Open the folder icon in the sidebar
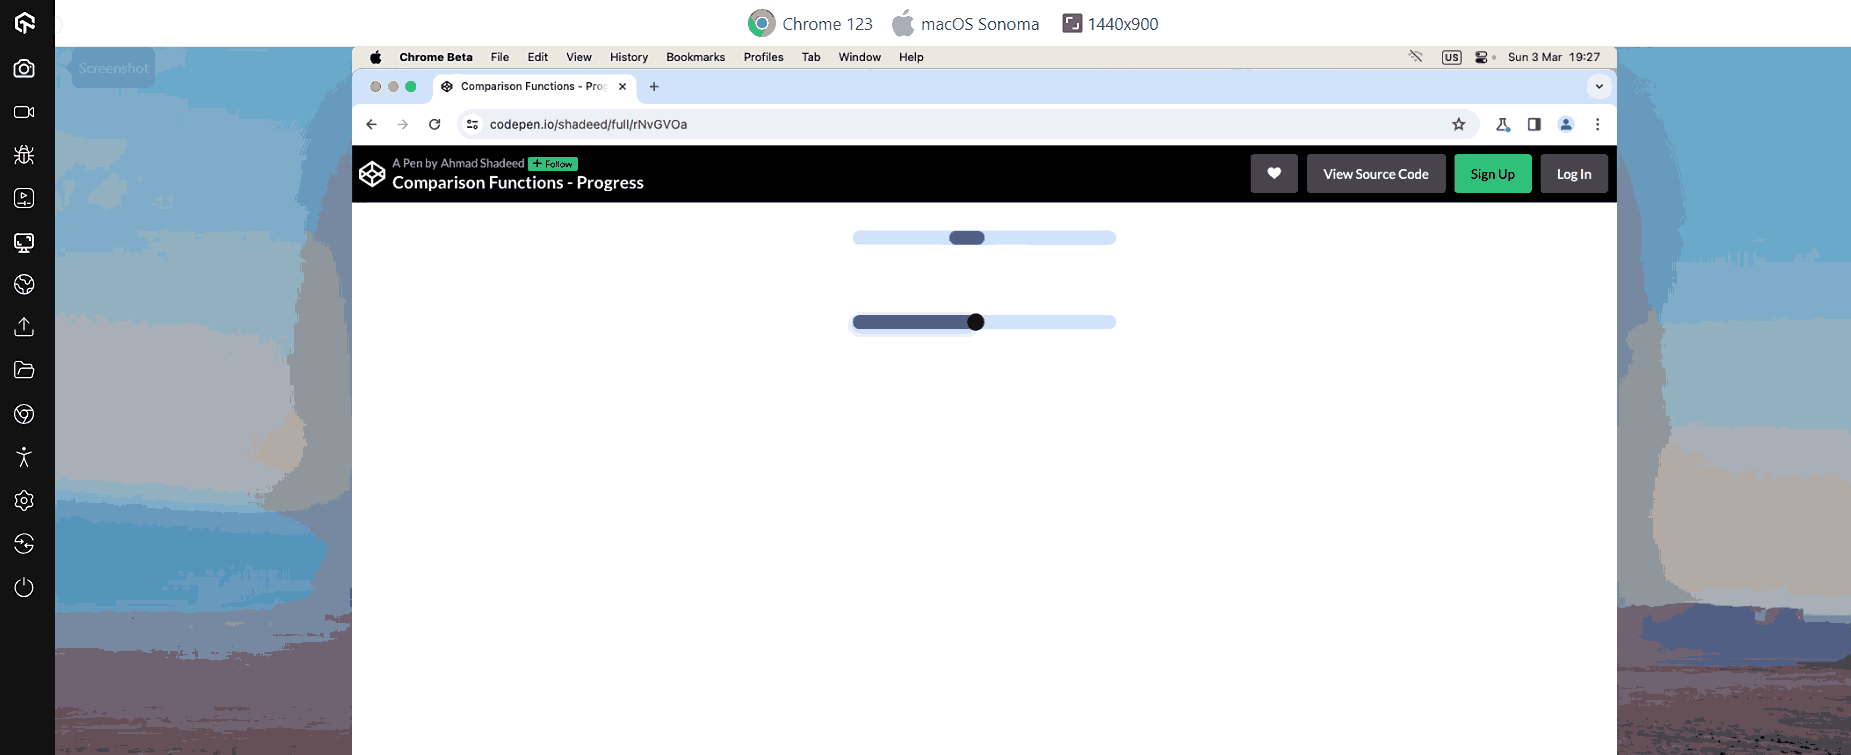The image size is (1851, 755). click(24, 370)
